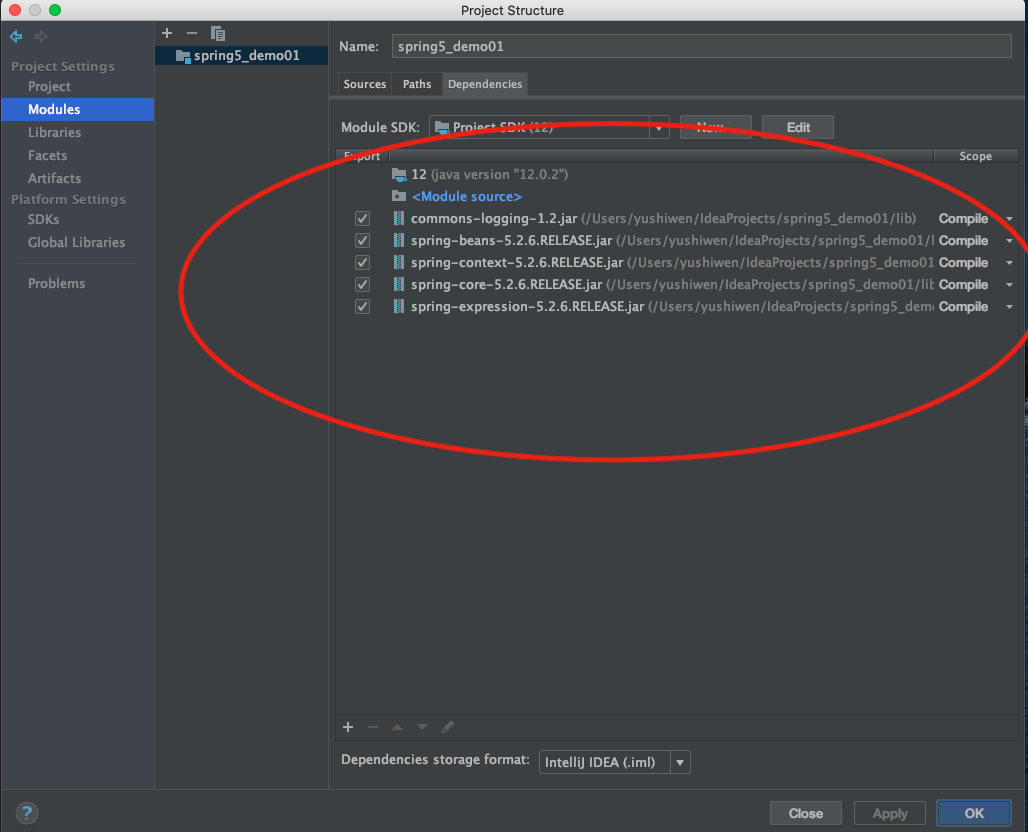1028x832 pixels.
Task: Toggle export checkbox for spring-expression-5.2.6.RELEASE.jar
Action: (x=363, y=306)
